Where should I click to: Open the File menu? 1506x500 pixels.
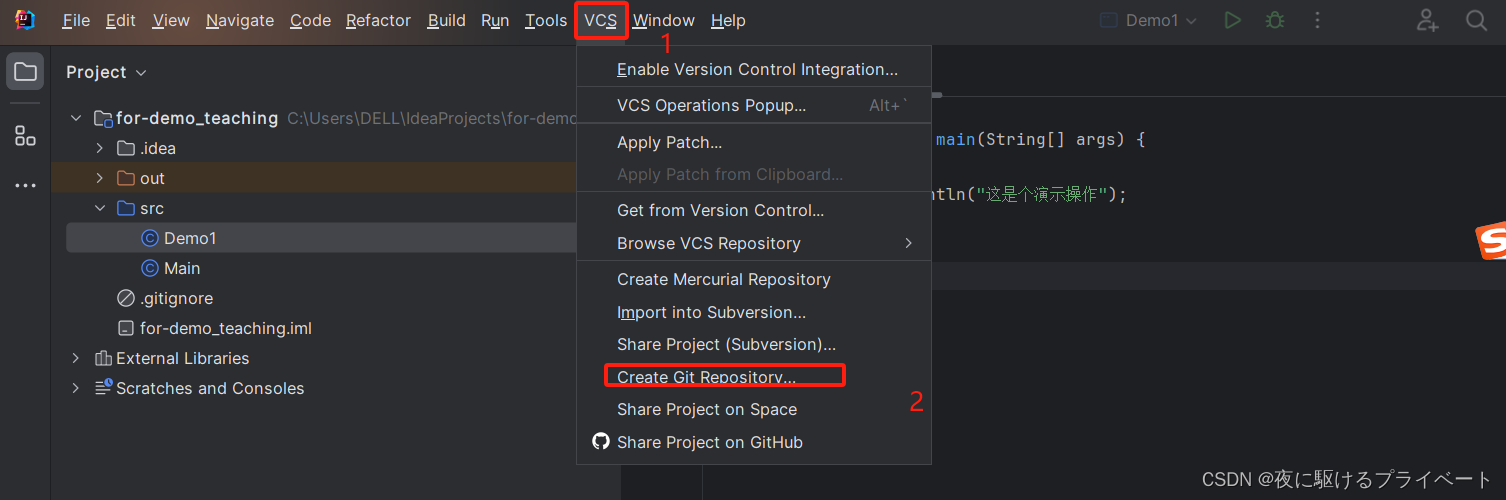(x=76, y=20)
